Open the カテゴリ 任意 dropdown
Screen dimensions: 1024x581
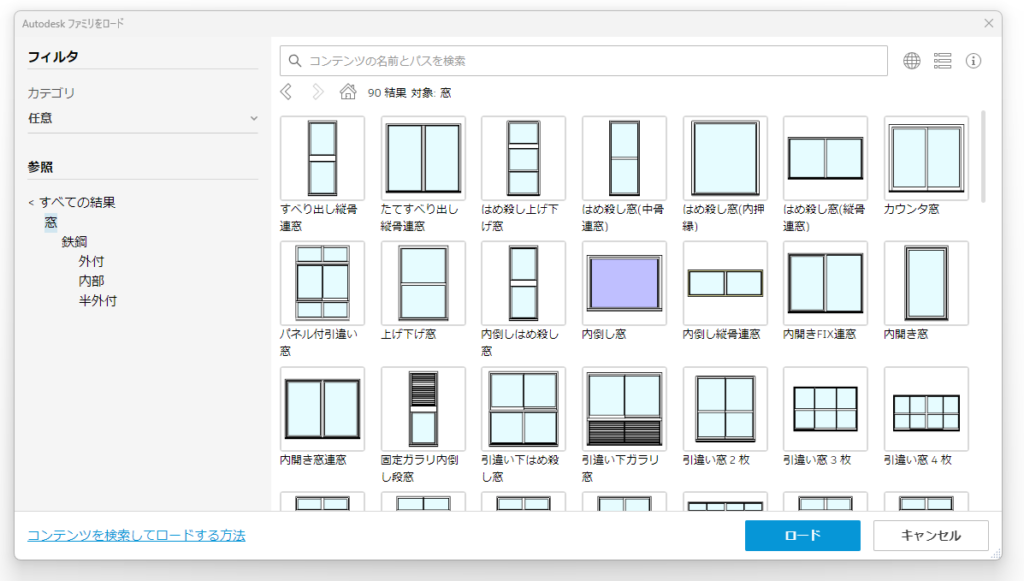[x=143, y=118]
